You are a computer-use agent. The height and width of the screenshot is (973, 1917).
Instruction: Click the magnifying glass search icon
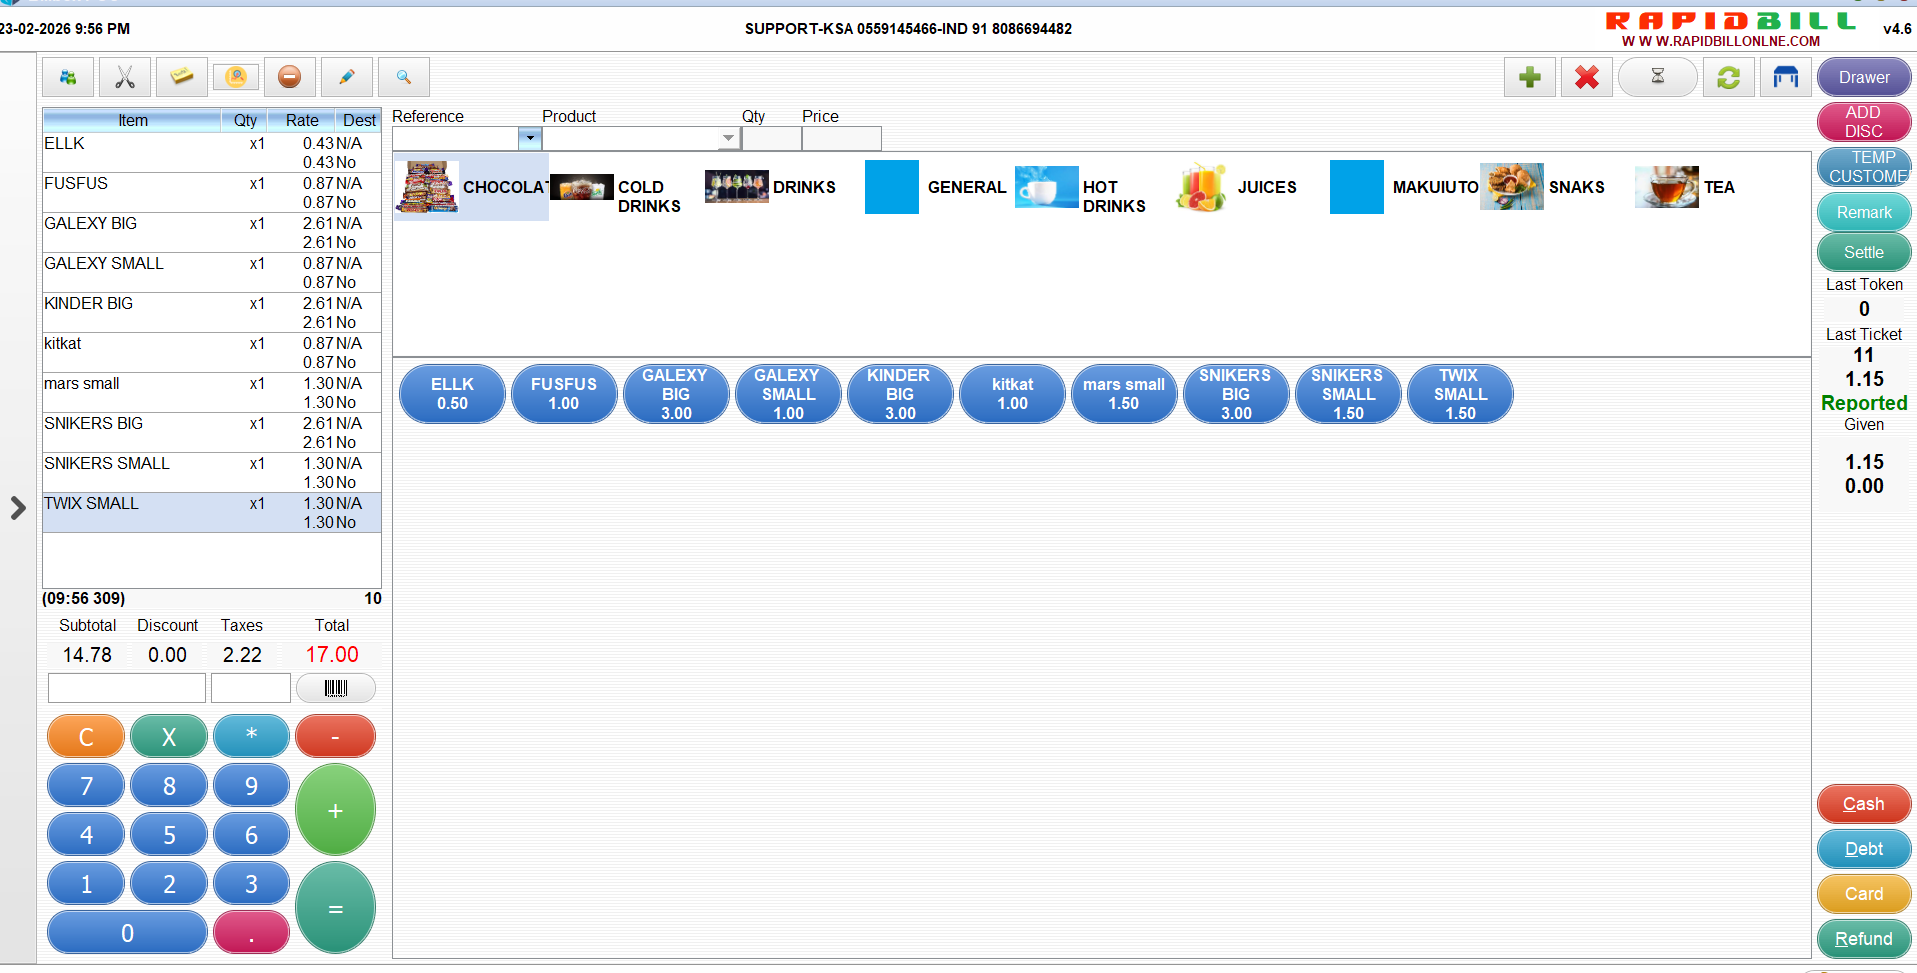[404, 77]
